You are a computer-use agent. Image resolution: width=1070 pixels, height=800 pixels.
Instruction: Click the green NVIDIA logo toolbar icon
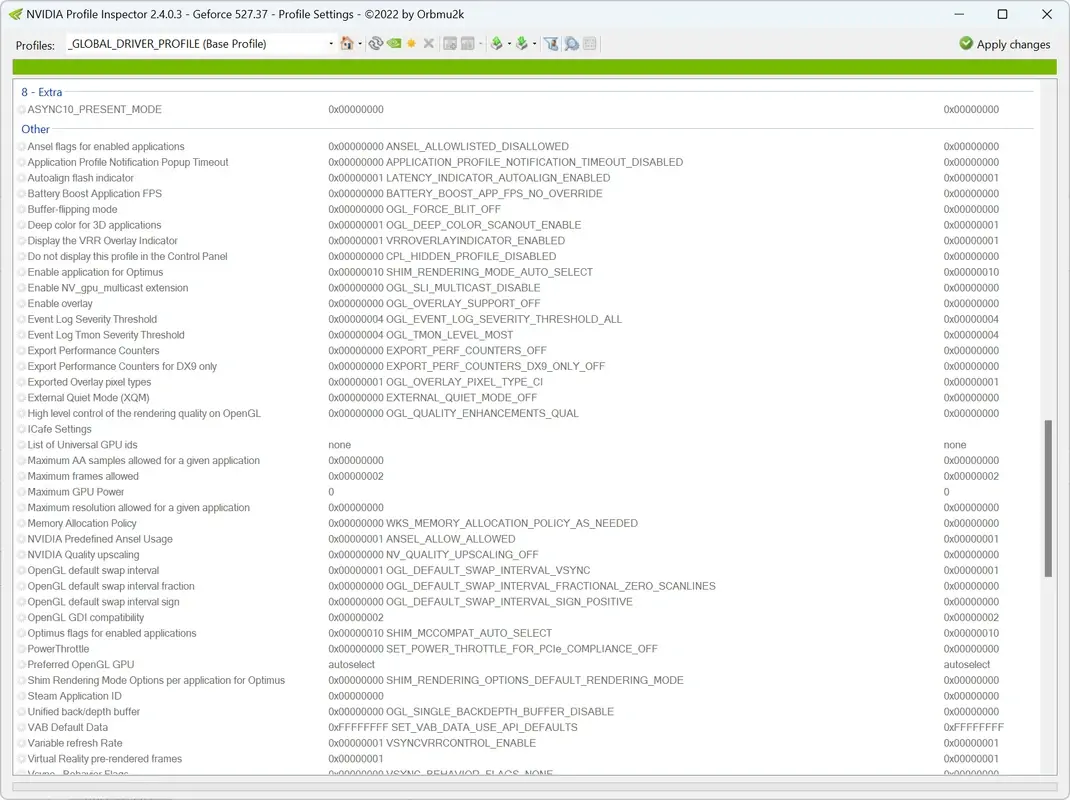coord(394,43)
